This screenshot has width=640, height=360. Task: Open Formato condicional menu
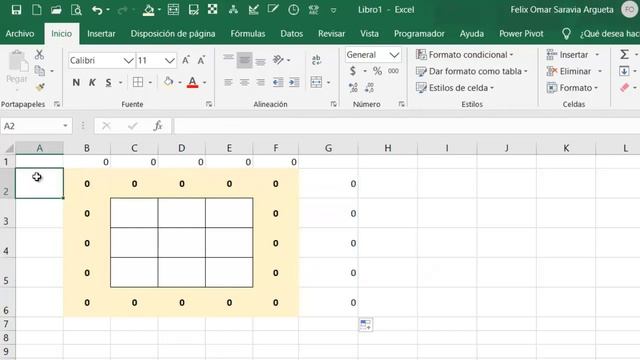(464, 55)
